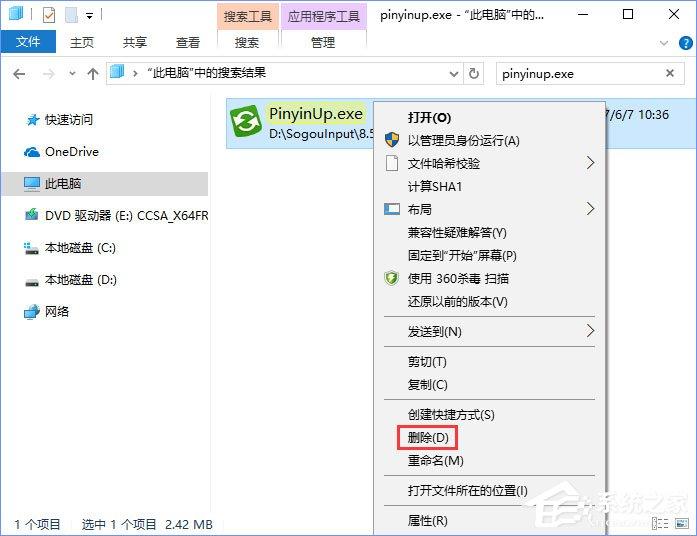The width and height of the screenshot is (697, 536).
Task: Go up one level with the up arrow
Action: click(x=92, y=74)
